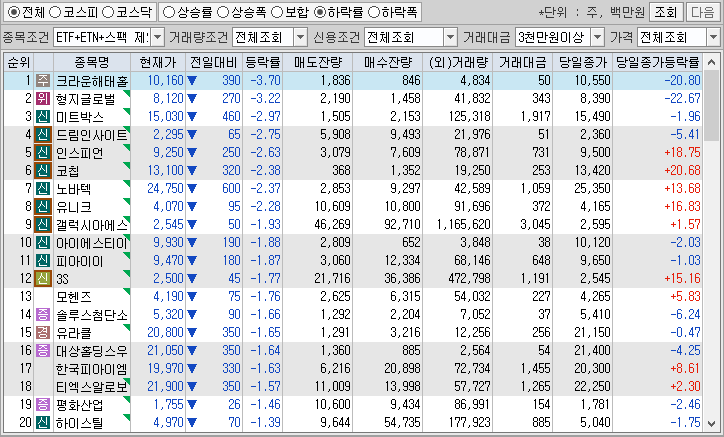Click 코칩 closing change +20.68

(x=682, y=170)
